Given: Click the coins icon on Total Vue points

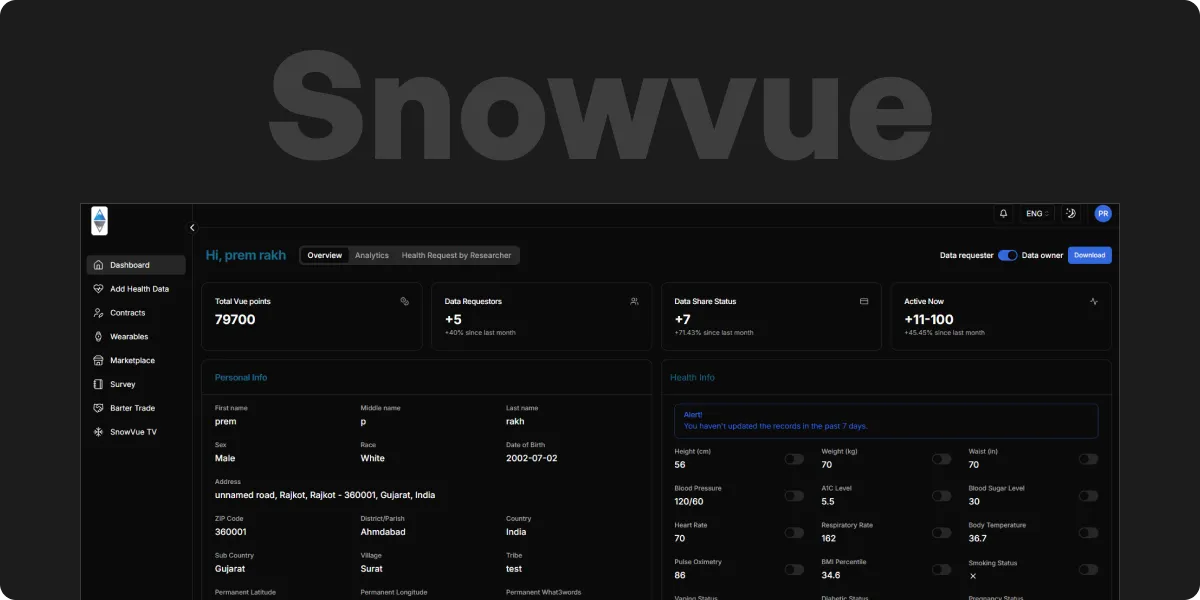Looking at the screenshot, I should pyautogui.click(x=405, y=301).
